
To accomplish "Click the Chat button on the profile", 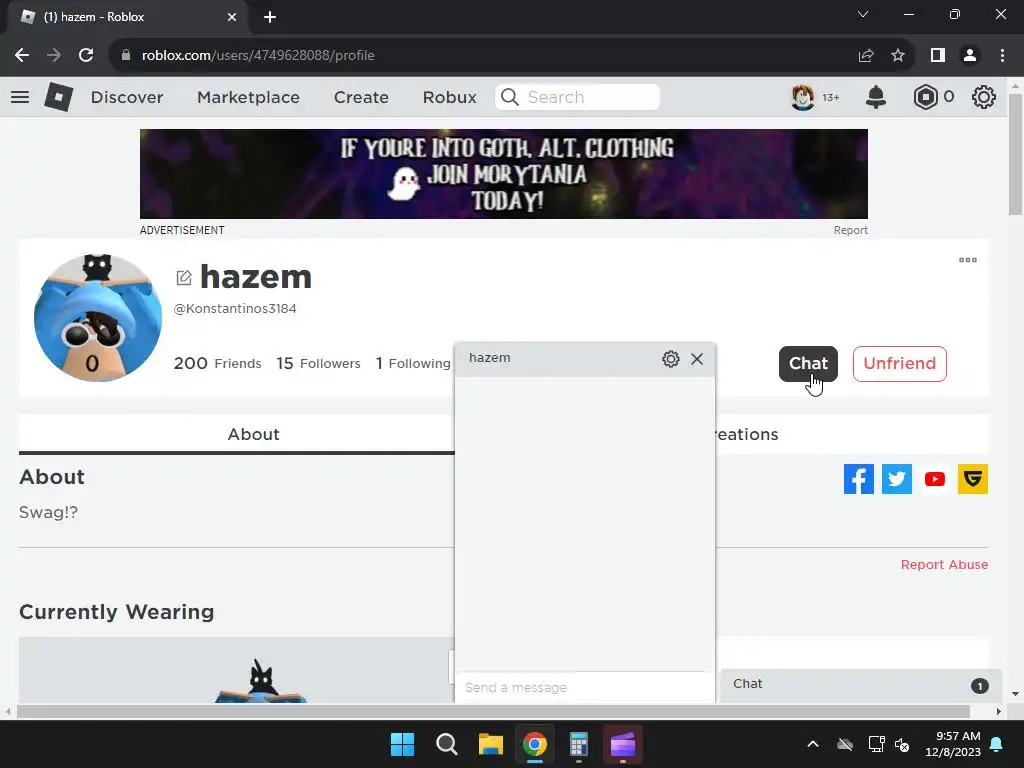I will coord(808,364).
